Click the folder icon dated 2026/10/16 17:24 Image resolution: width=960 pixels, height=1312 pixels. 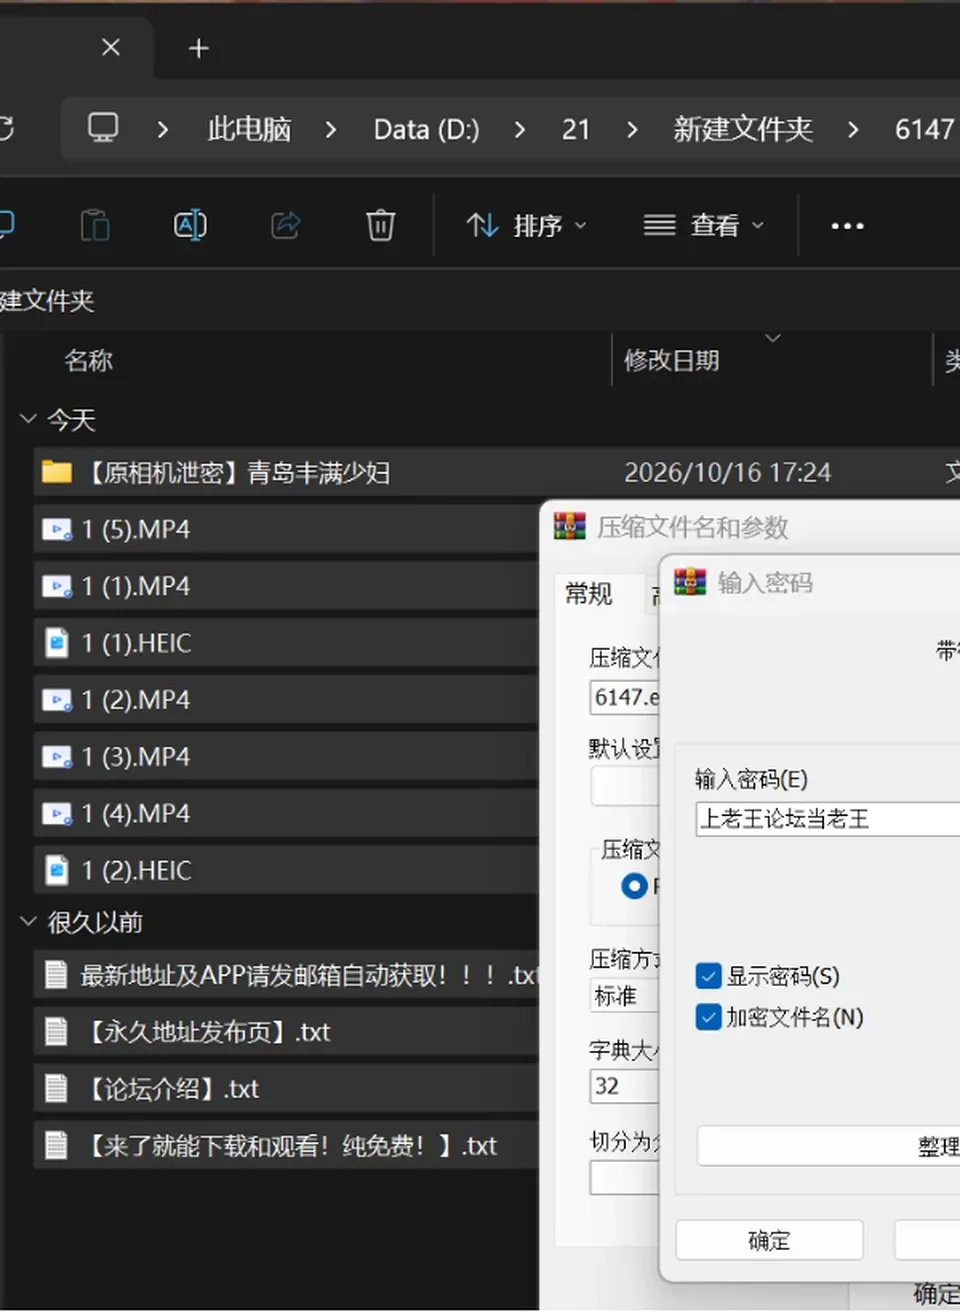pyautogui.click(x=57, y=472)
